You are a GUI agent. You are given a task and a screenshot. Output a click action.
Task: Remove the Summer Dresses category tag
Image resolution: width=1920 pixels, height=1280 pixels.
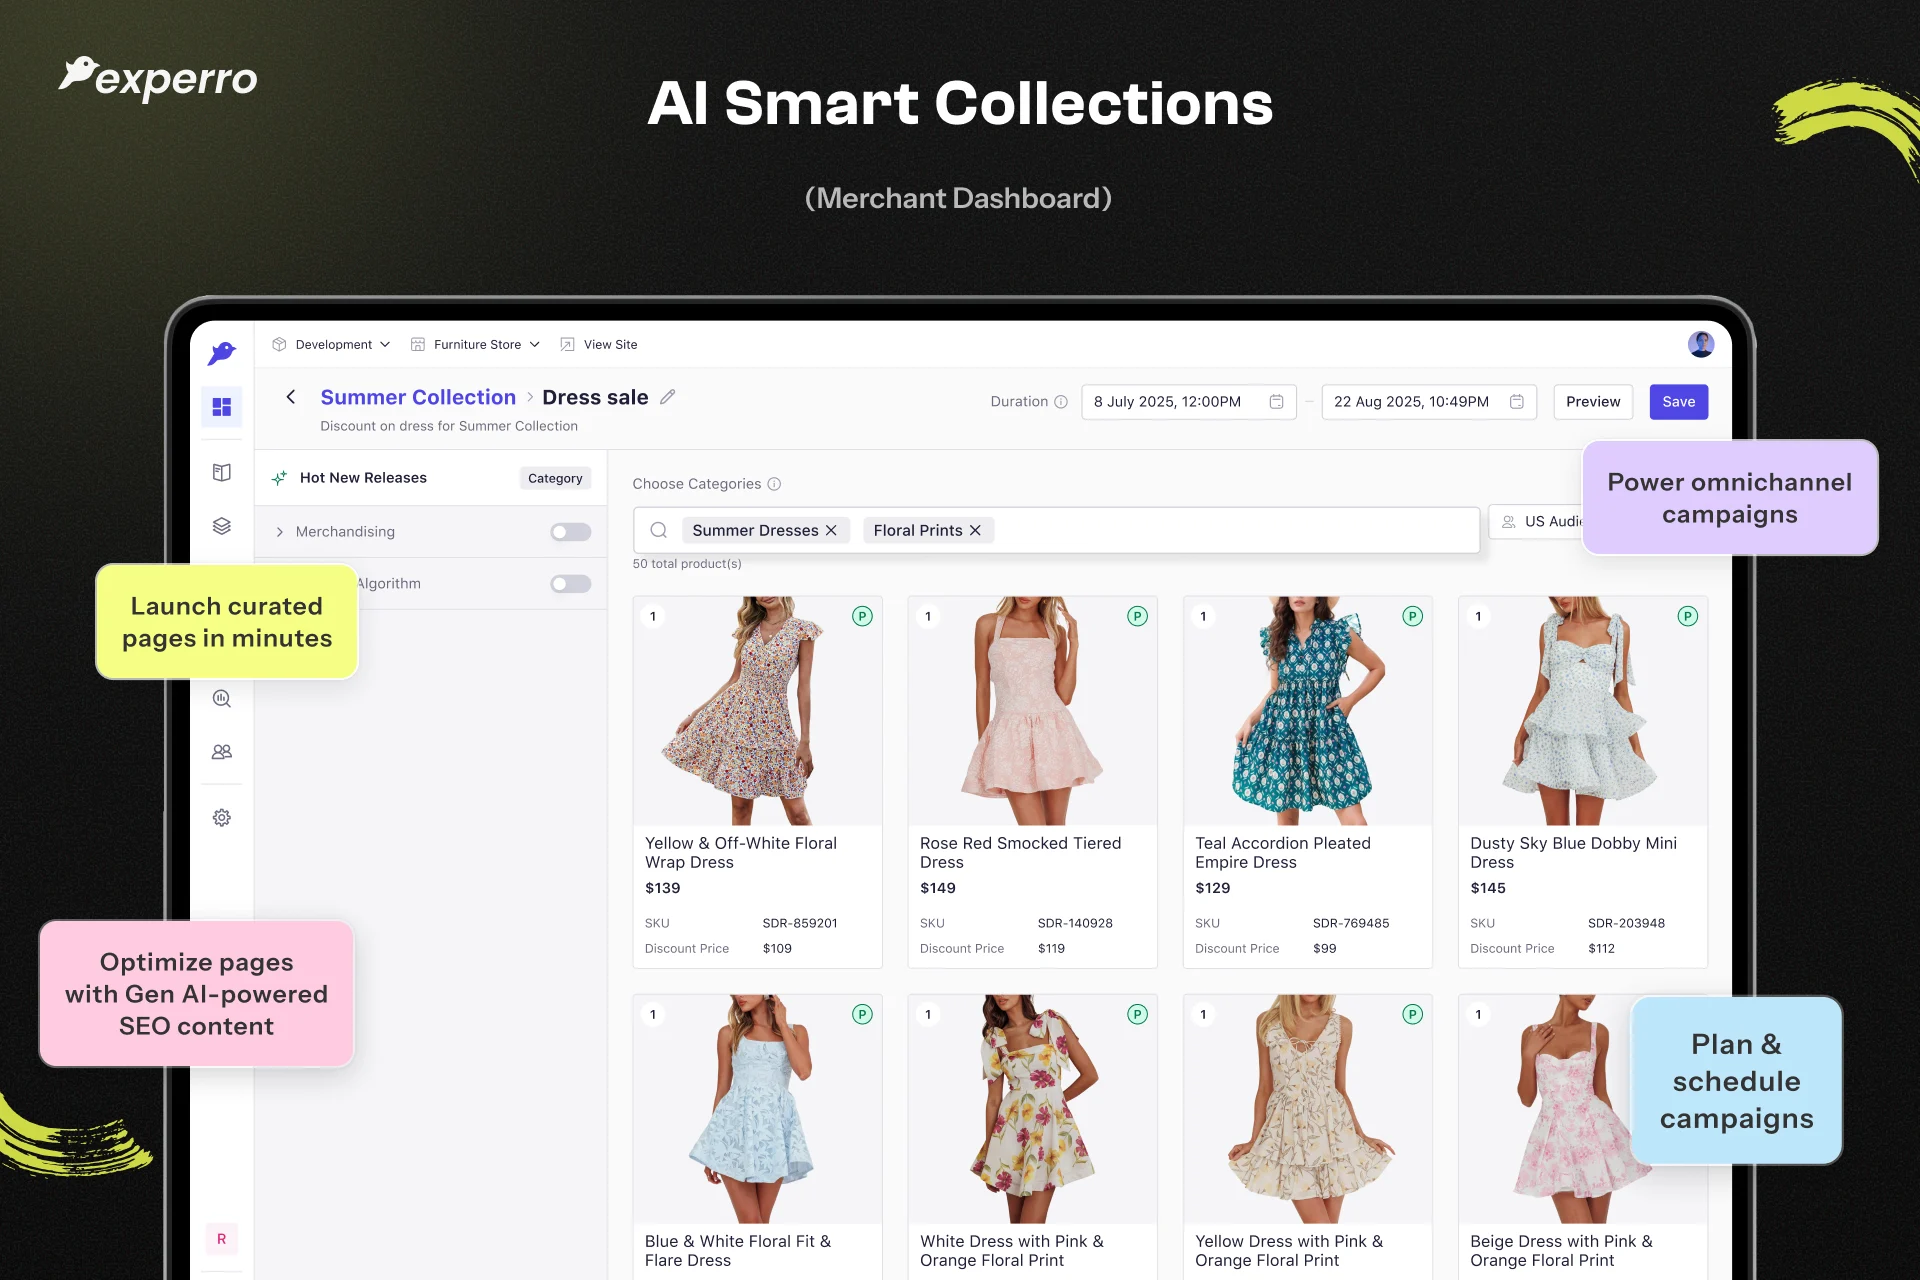point(831,530)
